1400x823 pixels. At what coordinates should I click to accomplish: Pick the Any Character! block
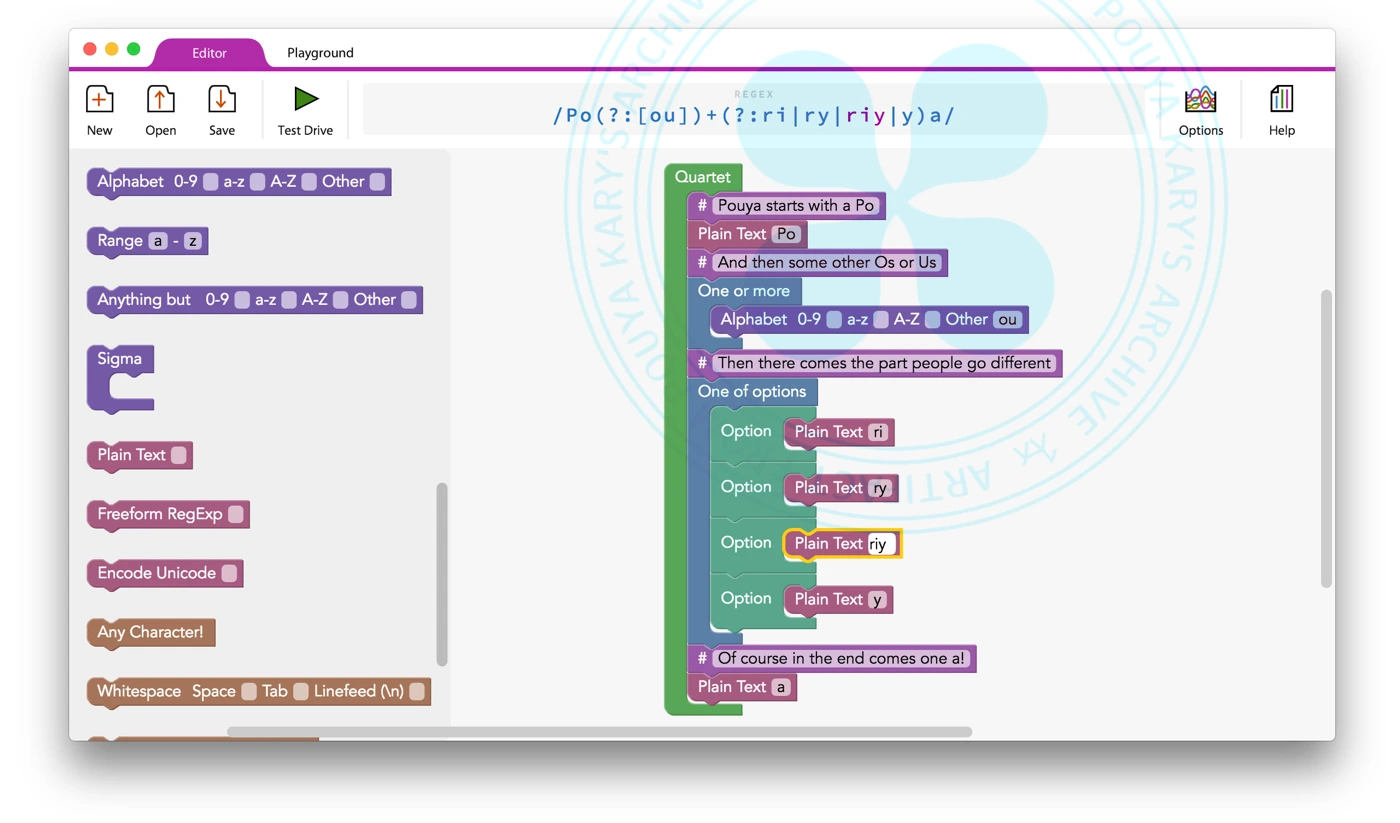(x=150, y=632)
